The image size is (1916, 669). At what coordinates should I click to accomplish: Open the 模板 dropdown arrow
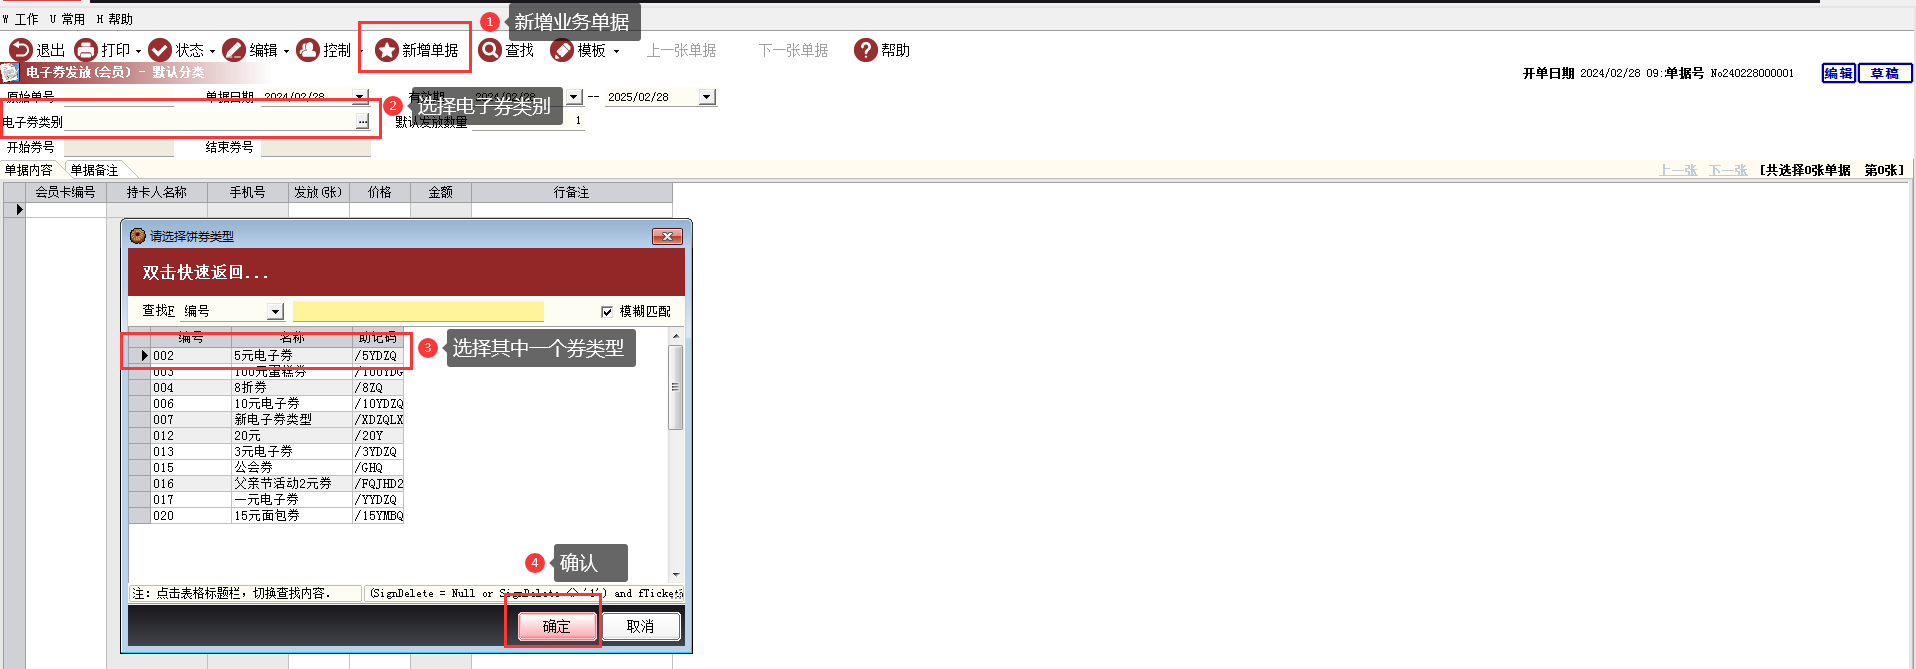click(x=616, y=51)
